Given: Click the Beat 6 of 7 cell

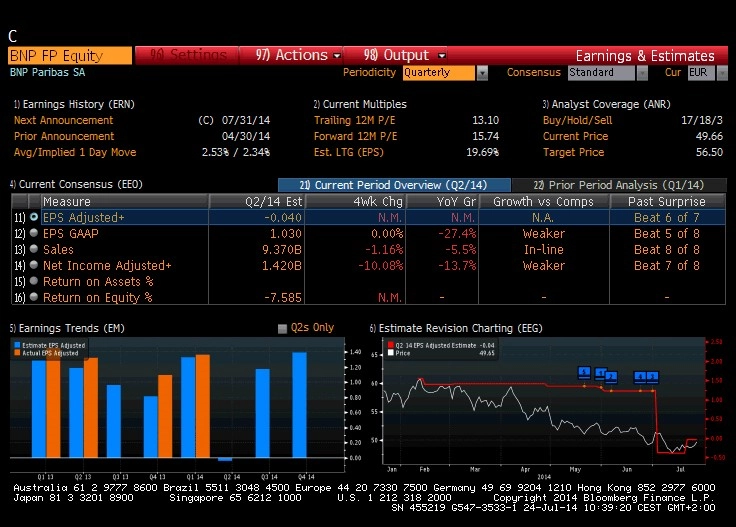Looking at the screenshot, I should (667, 217).
